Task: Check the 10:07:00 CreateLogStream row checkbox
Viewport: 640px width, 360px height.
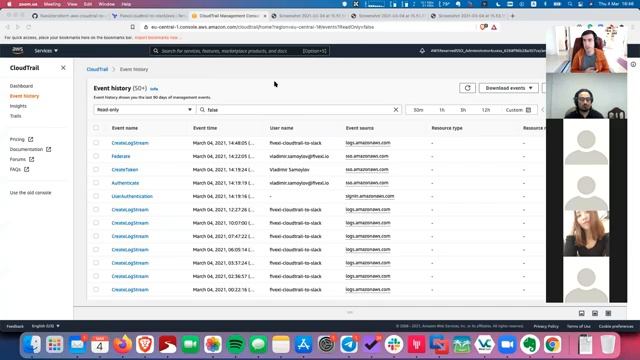Action: (96, 223)
